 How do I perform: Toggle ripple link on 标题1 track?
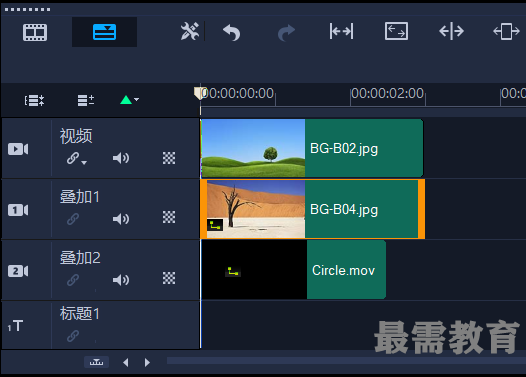pyautogui.click(x=73, y=335)
